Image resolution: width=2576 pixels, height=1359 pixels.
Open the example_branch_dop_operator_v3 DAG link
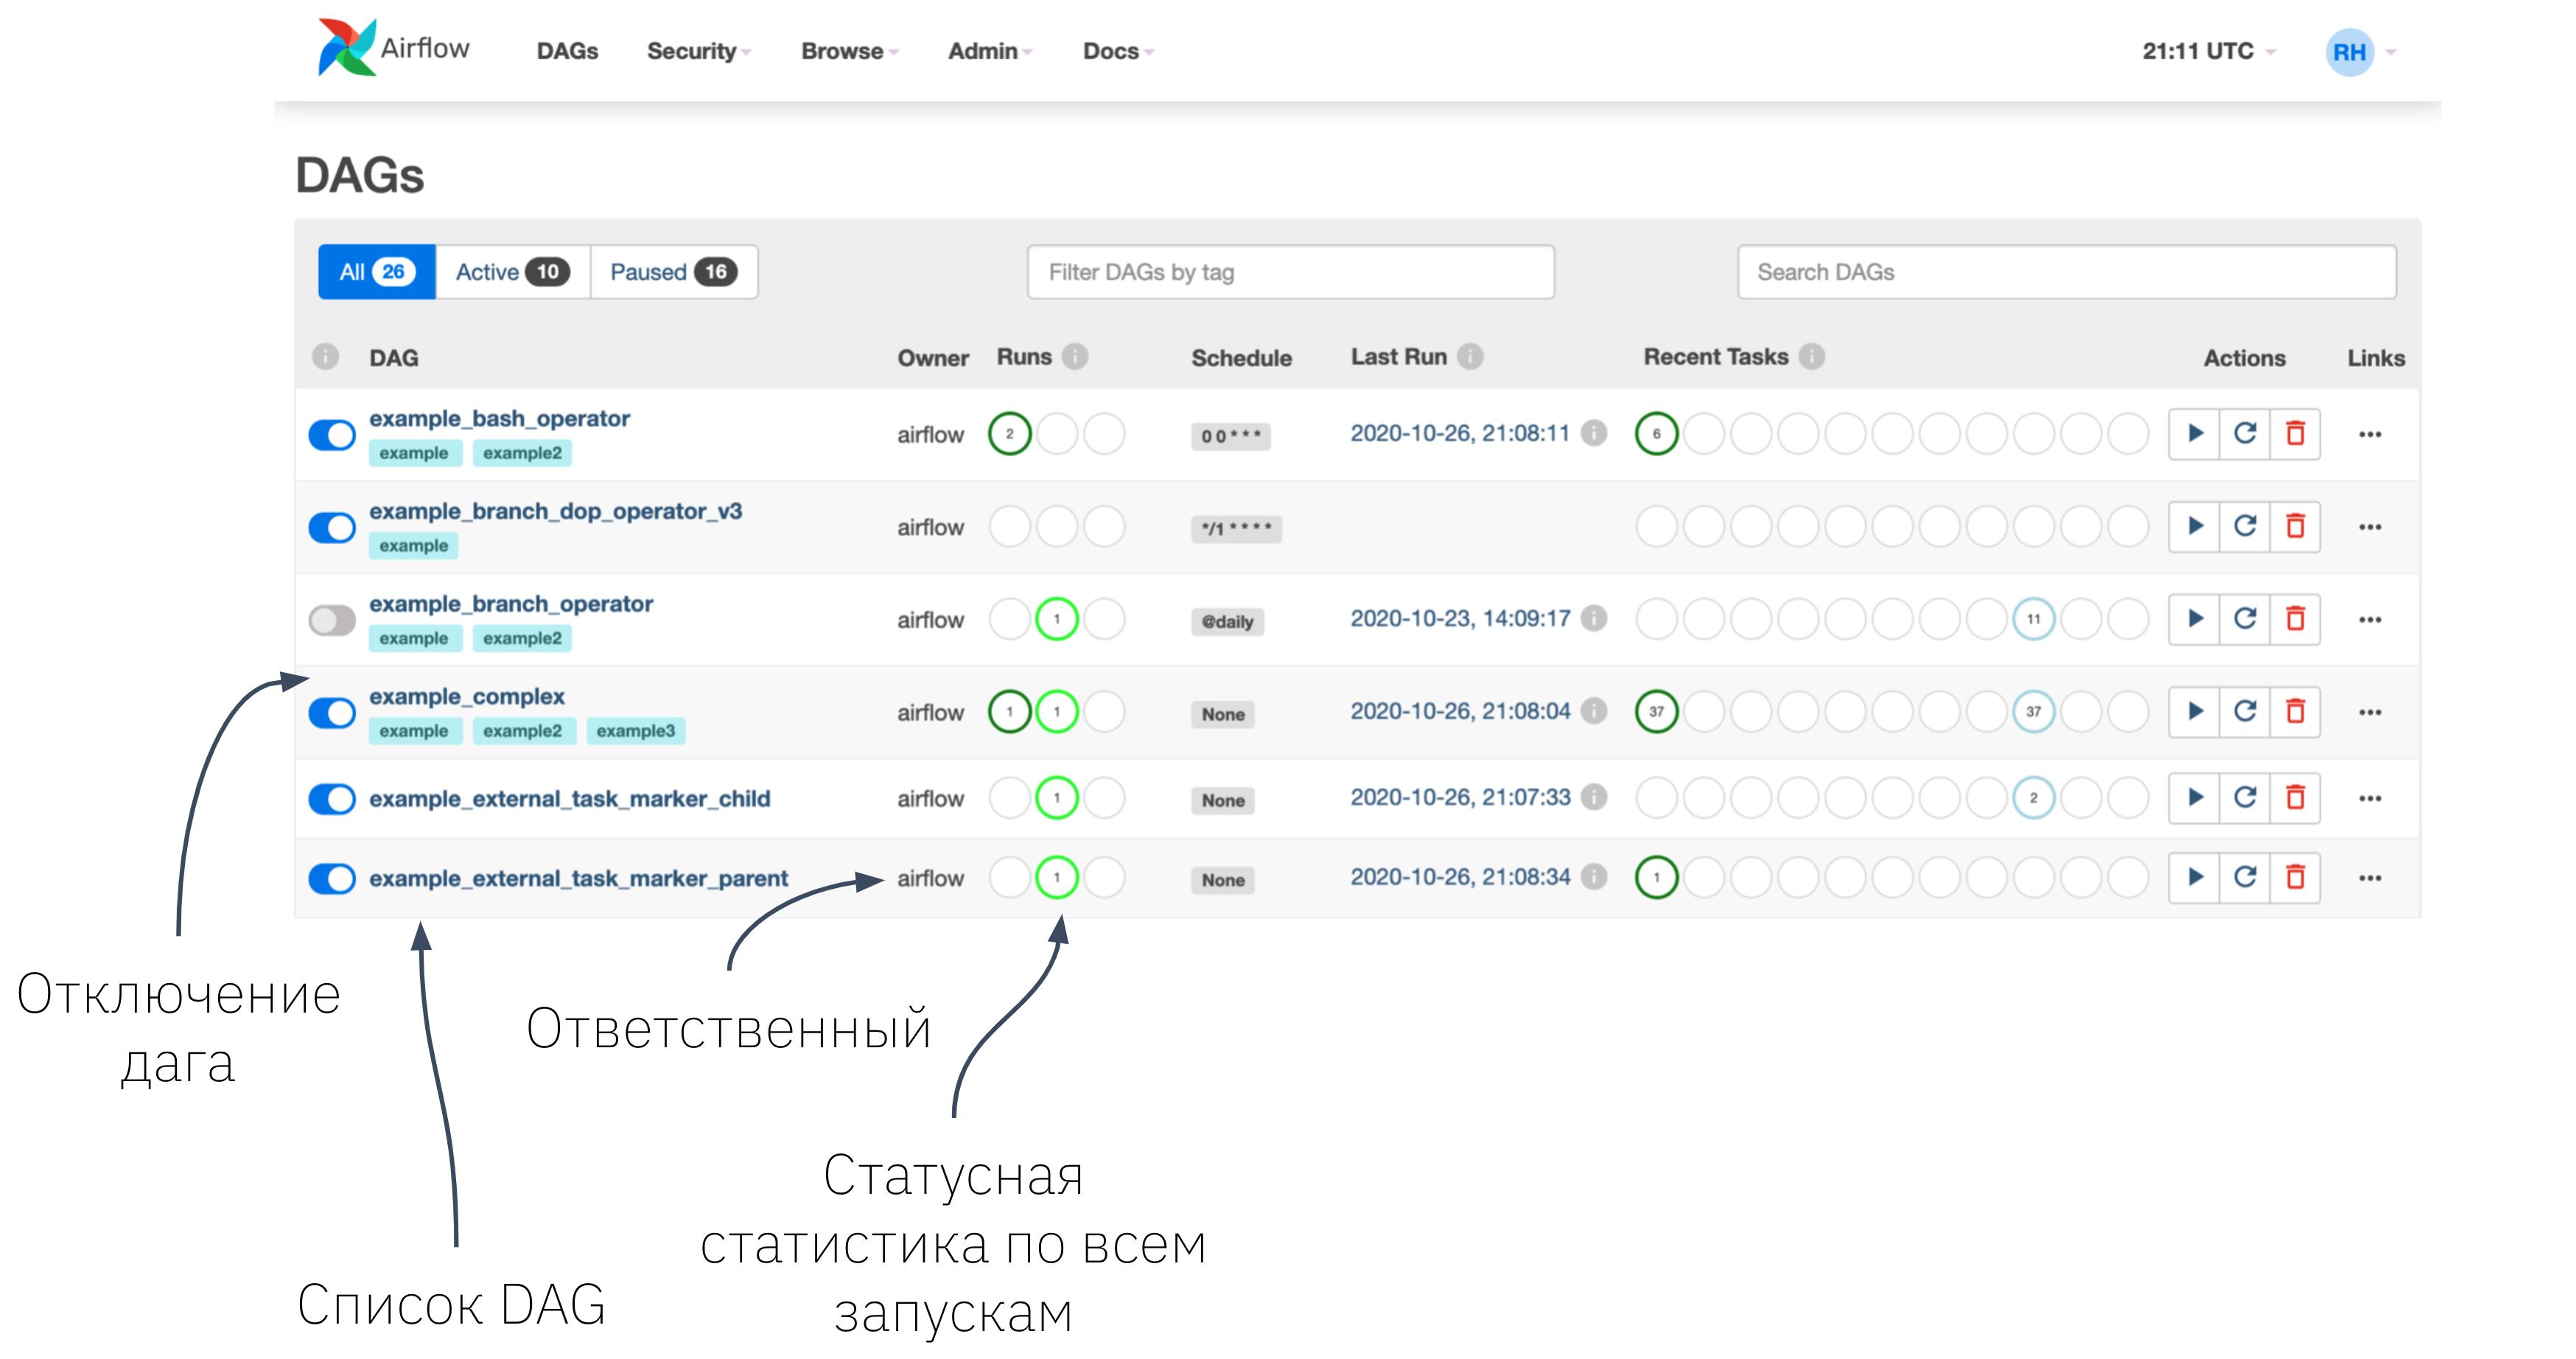[x=555, y=511]
